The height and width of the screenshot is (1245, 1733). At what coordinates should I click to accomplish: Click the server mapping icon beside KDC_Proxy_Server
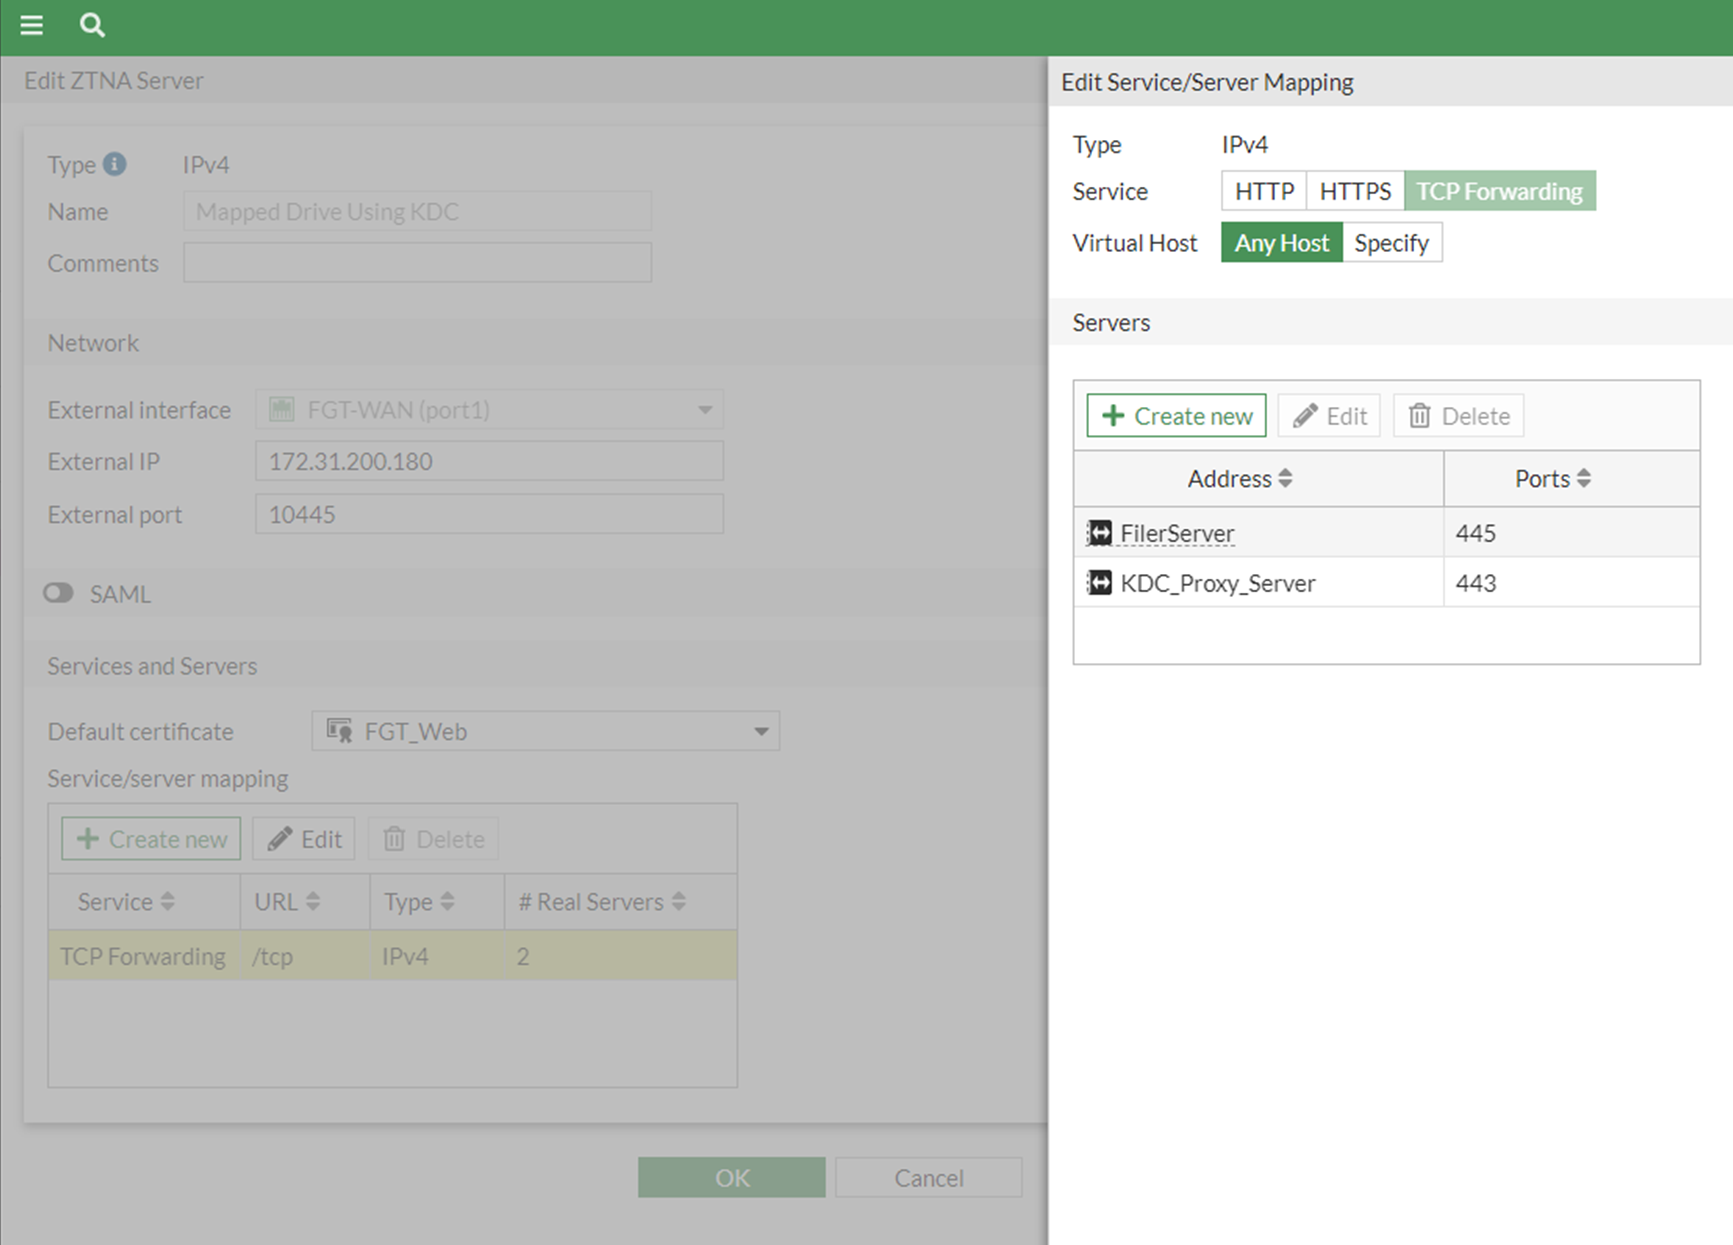pyautogui.click(x=1099, y=583)
